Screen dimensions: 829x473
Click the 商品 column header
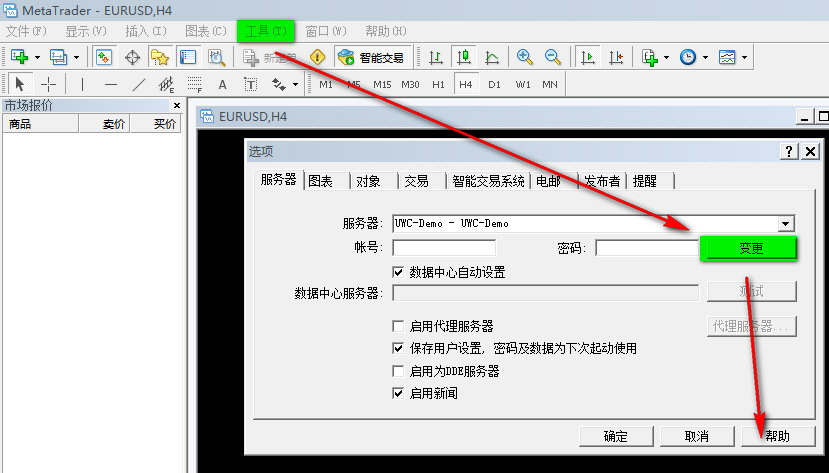[x=41, y=124]
